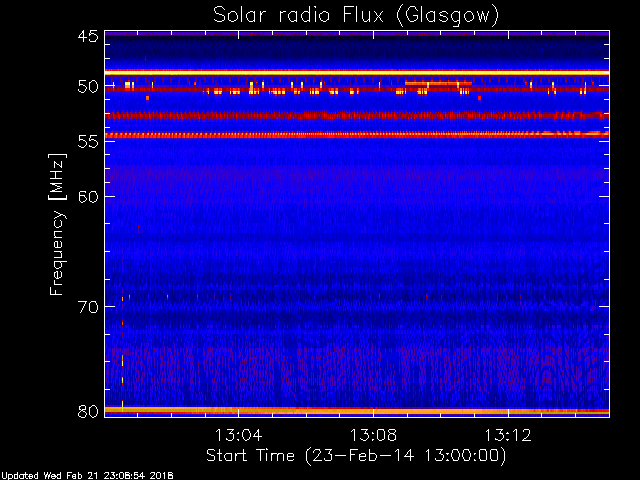
Task: Click the 13:08 time tick label
Action: tap(373, 435)
